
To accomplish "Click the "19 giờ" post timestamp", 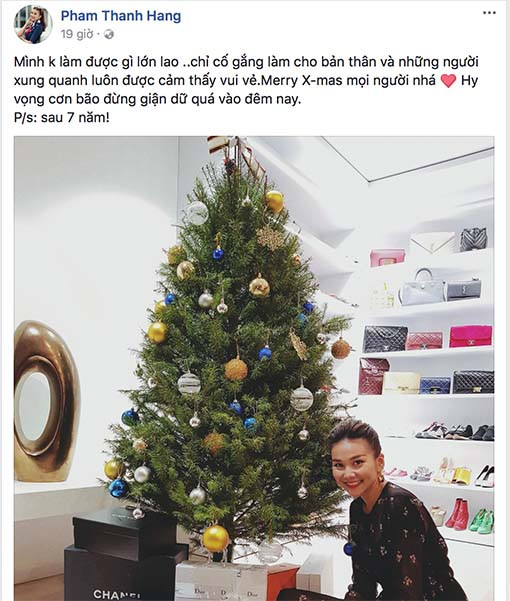I will [x=77, y=34].
